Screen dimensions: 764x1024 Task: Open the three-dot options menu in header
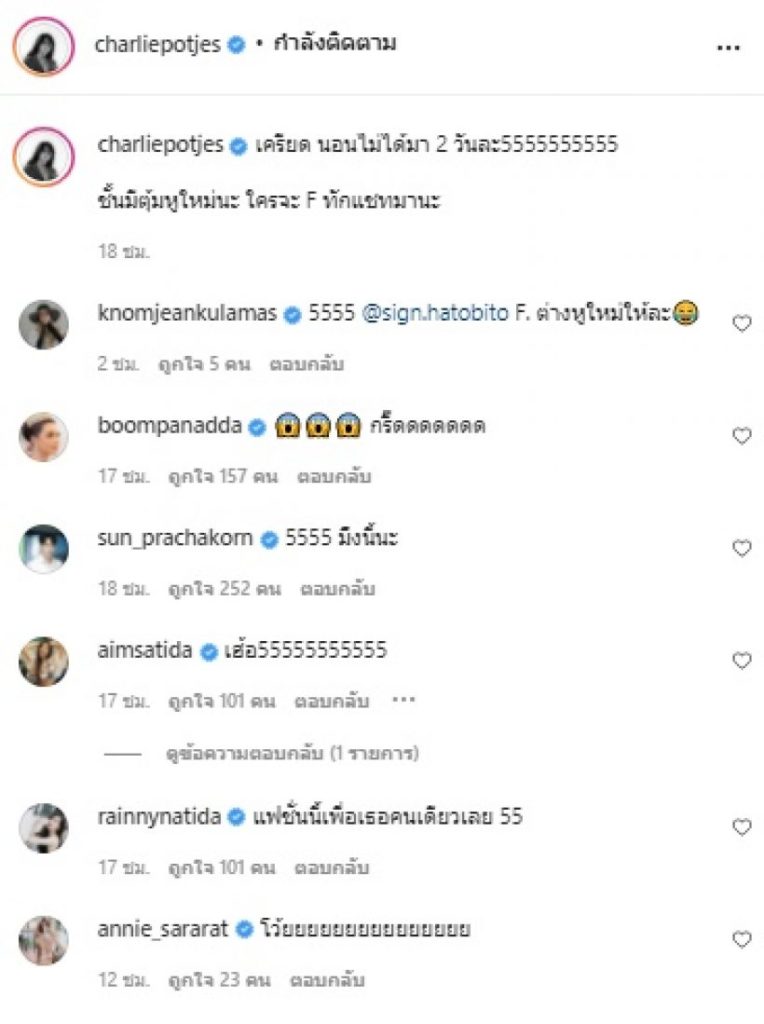tap(728, 48)
